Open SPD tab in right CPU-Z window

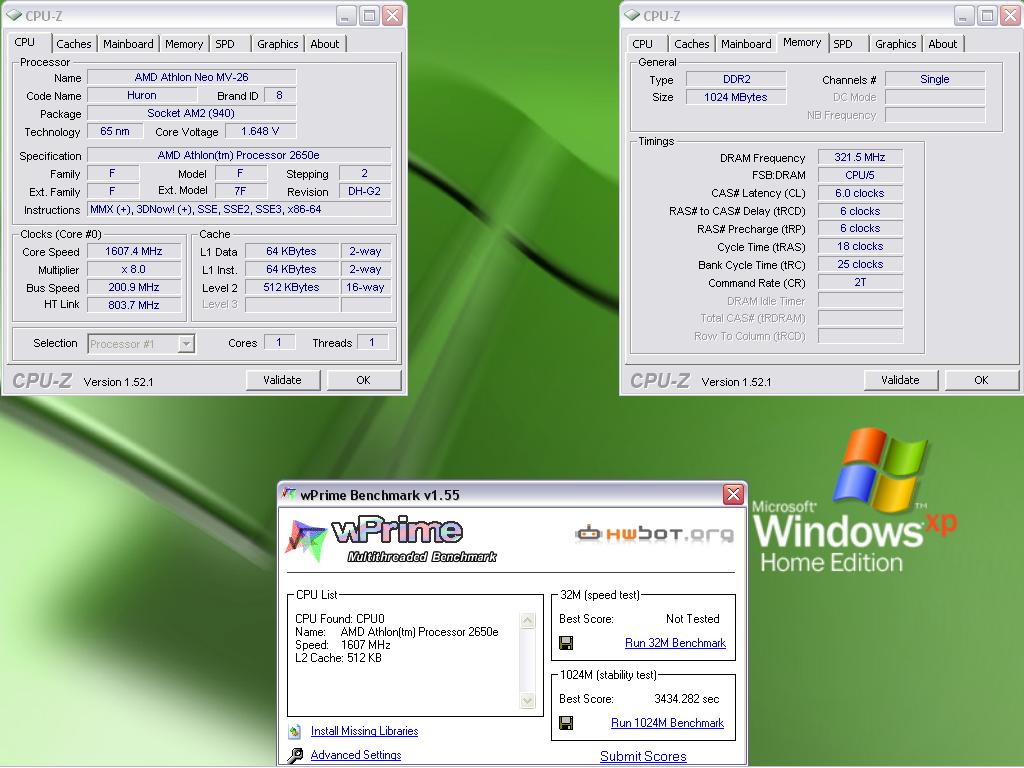[x=843, y=44]
